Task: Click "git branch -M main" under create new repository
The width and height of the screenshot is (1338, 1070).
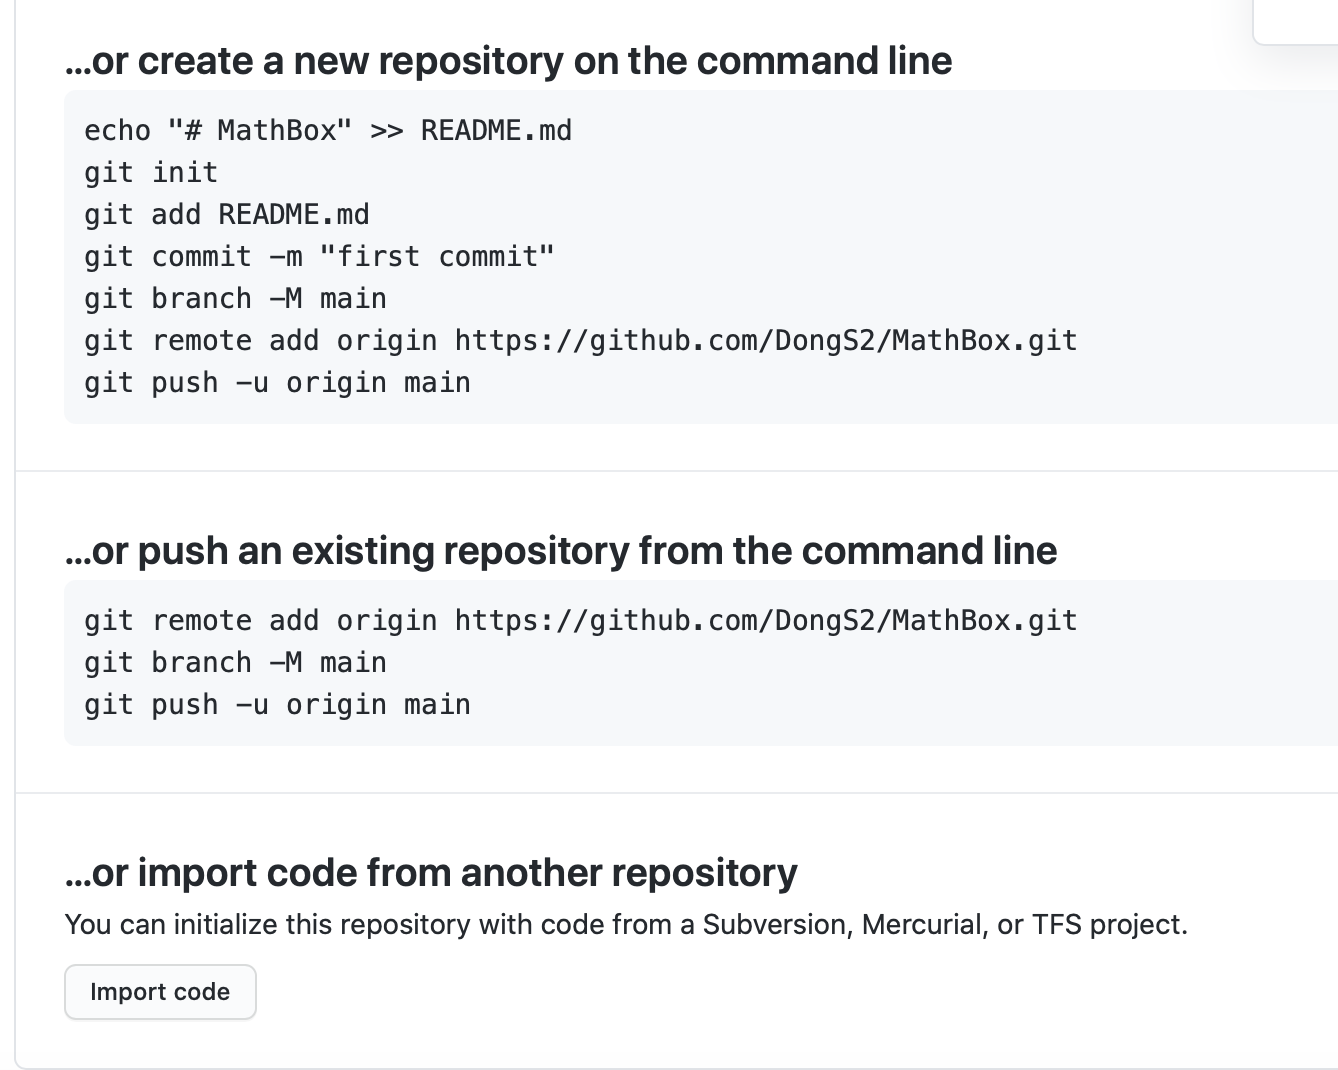Action: (235, 299)
